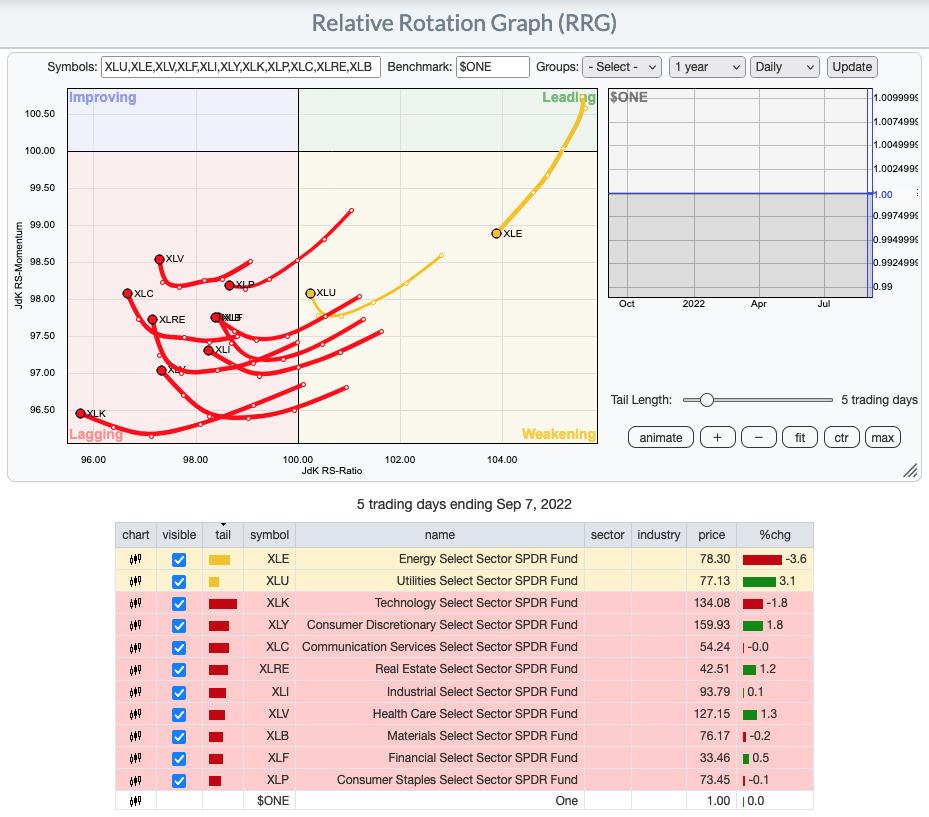Zoom out with the minus button
Viewport: 929px width, 817px height.
(x=758, y=438)
